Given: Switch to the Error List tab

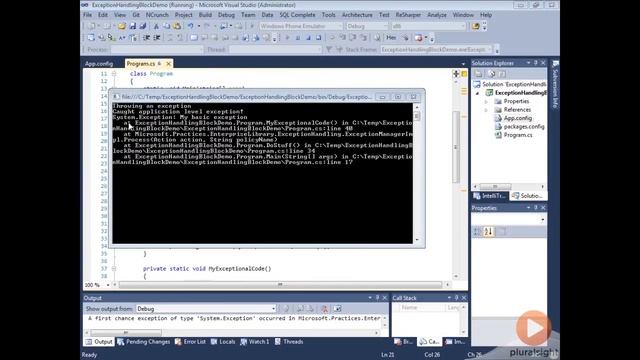Looking at the screenshot, I should coord(190,342).
